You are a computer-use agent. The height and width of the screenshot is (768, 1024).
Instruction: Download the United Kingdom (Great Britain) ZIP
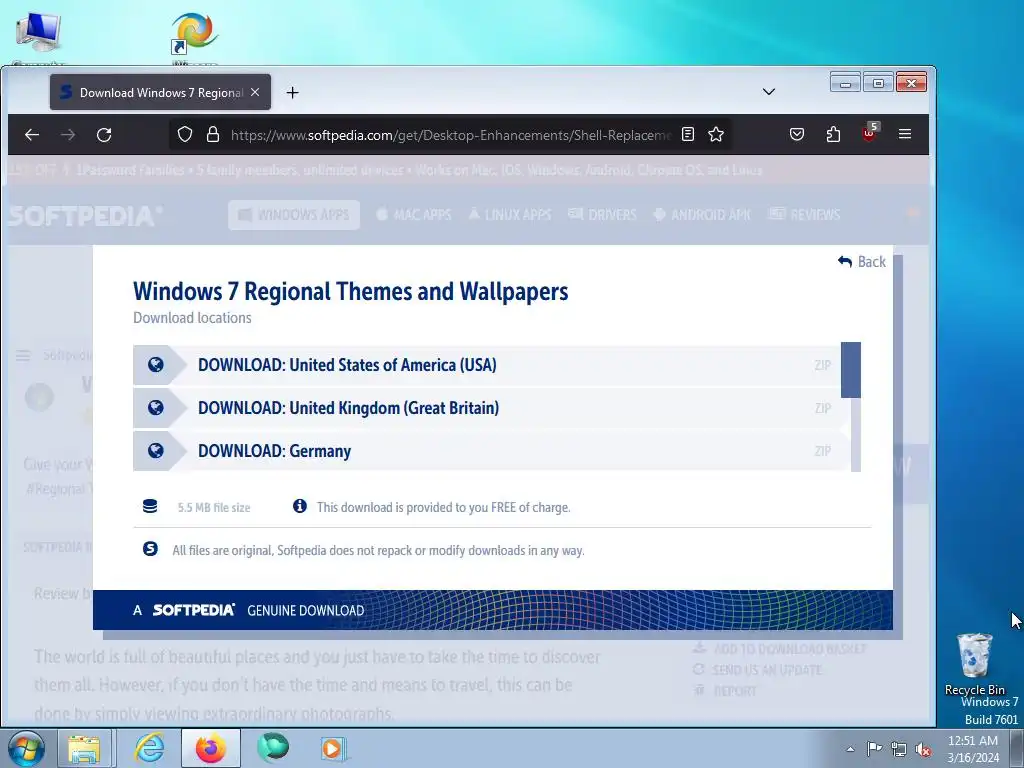(487, 408)
